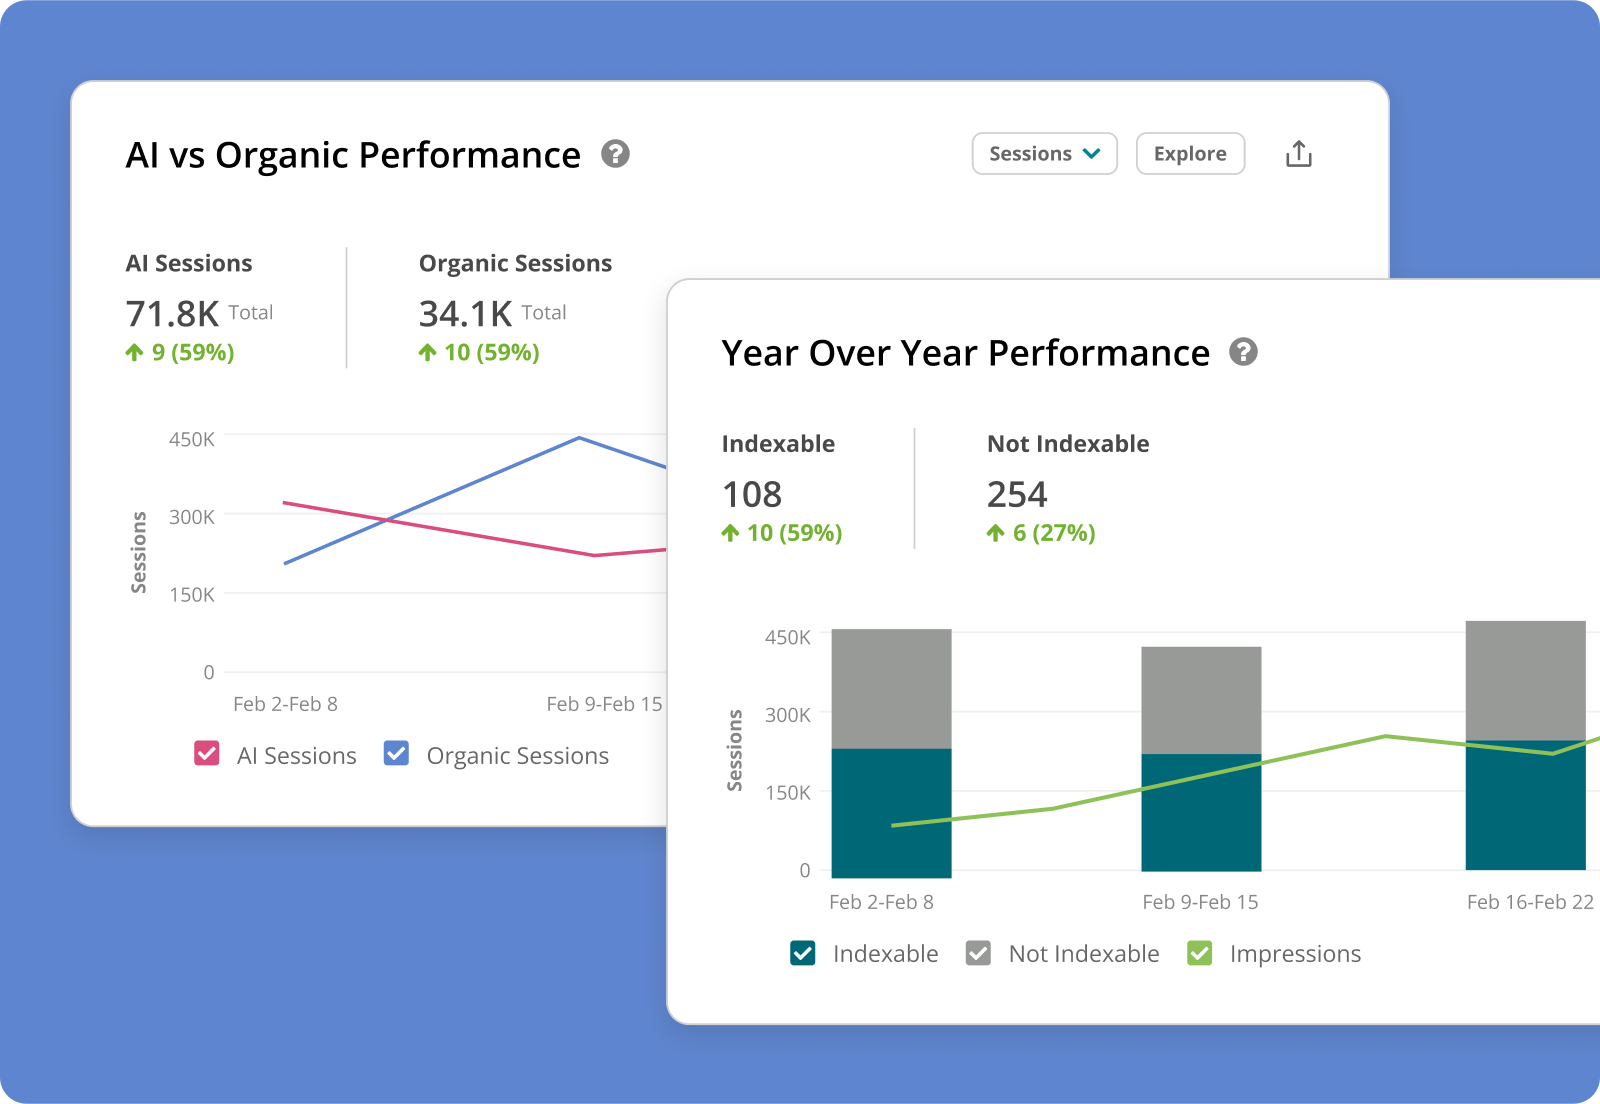Uncheck the Organic Sessions legend checkbox
1600x1104 pixels.
[x=396, y=754]
